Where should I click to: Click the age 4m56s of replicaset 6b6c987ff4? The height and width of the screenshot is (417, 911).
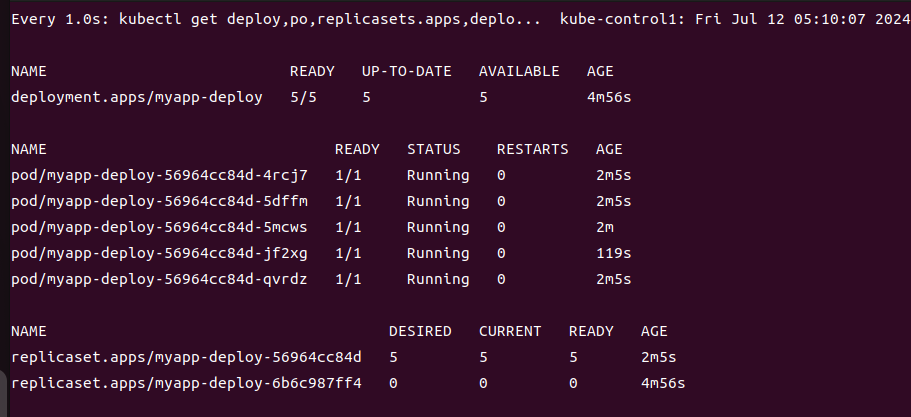pyautogui.click(x=663, y=383)
